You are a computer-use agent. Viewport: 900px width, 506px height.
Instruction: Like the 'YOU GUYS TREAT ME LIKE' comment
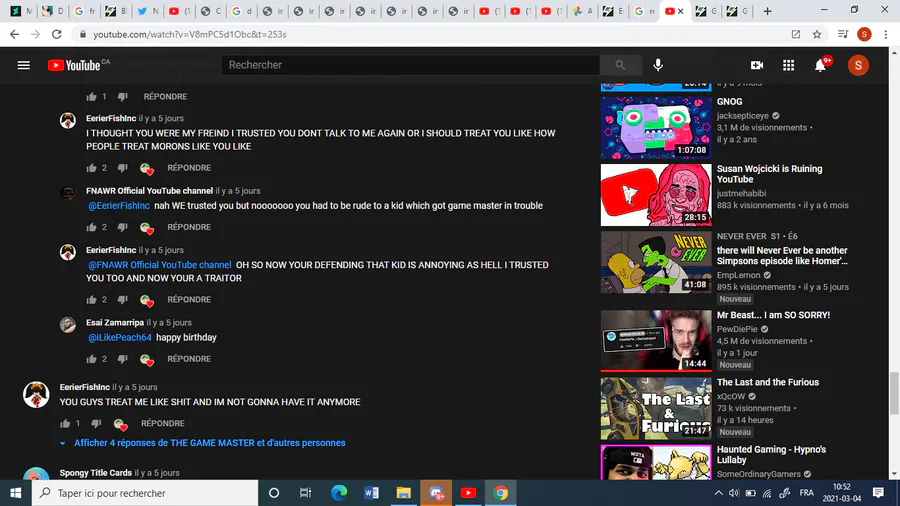click(65, 423)
